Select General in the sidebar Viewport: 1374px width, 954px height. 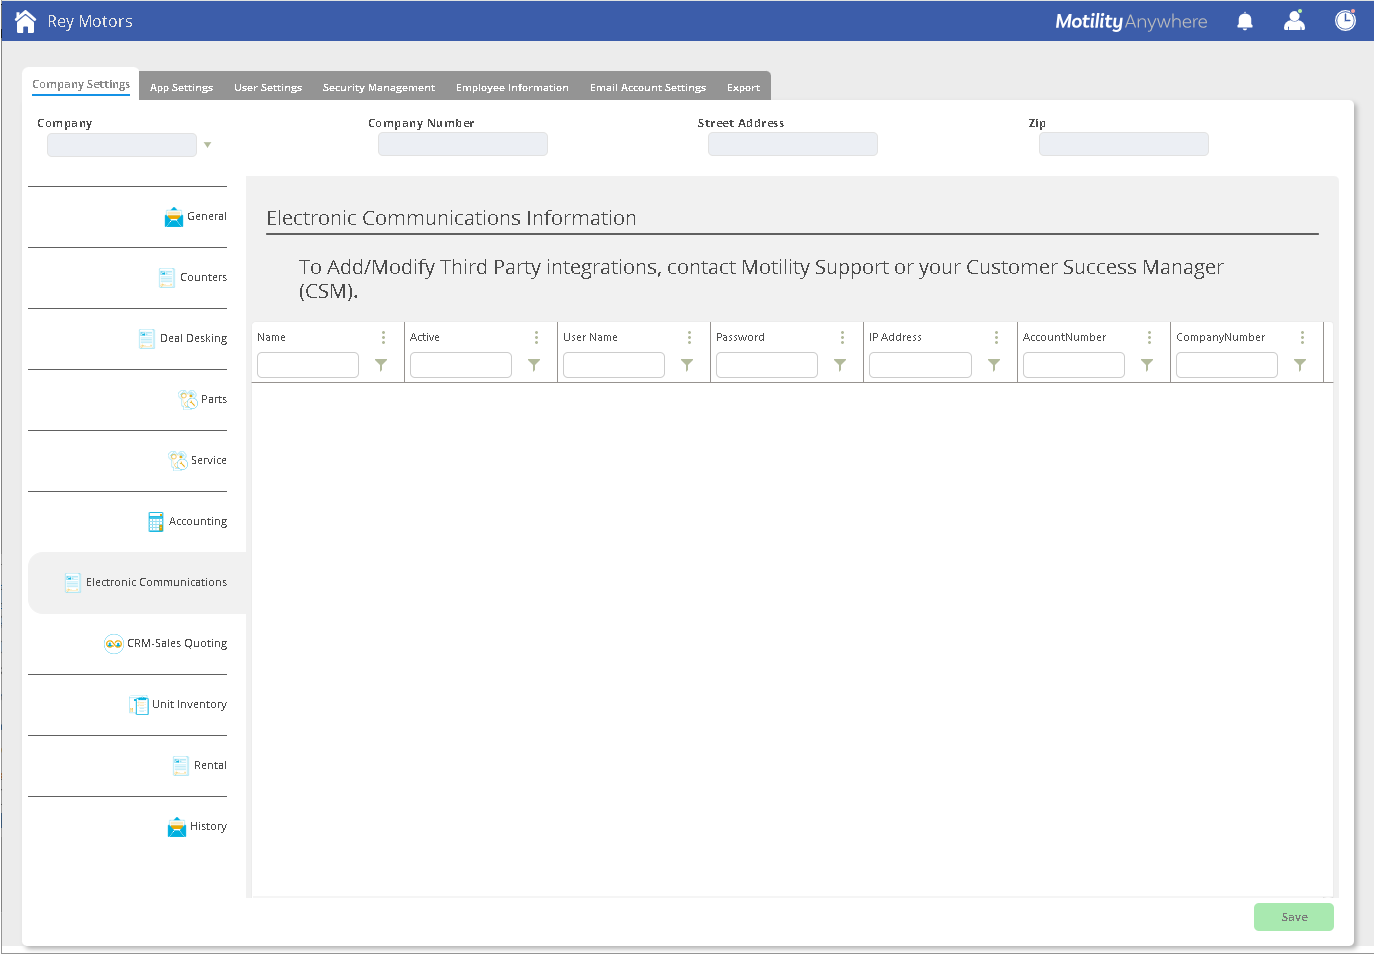[x=207, y=217]
